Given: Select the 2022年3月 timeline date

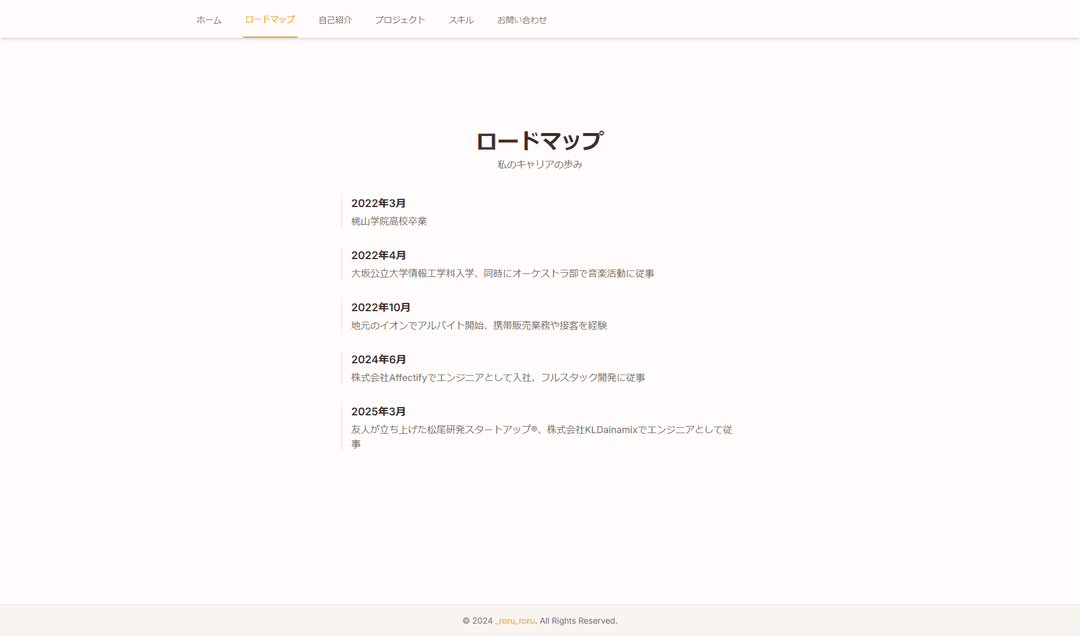Looking at the screenshot, I should 378,203.
